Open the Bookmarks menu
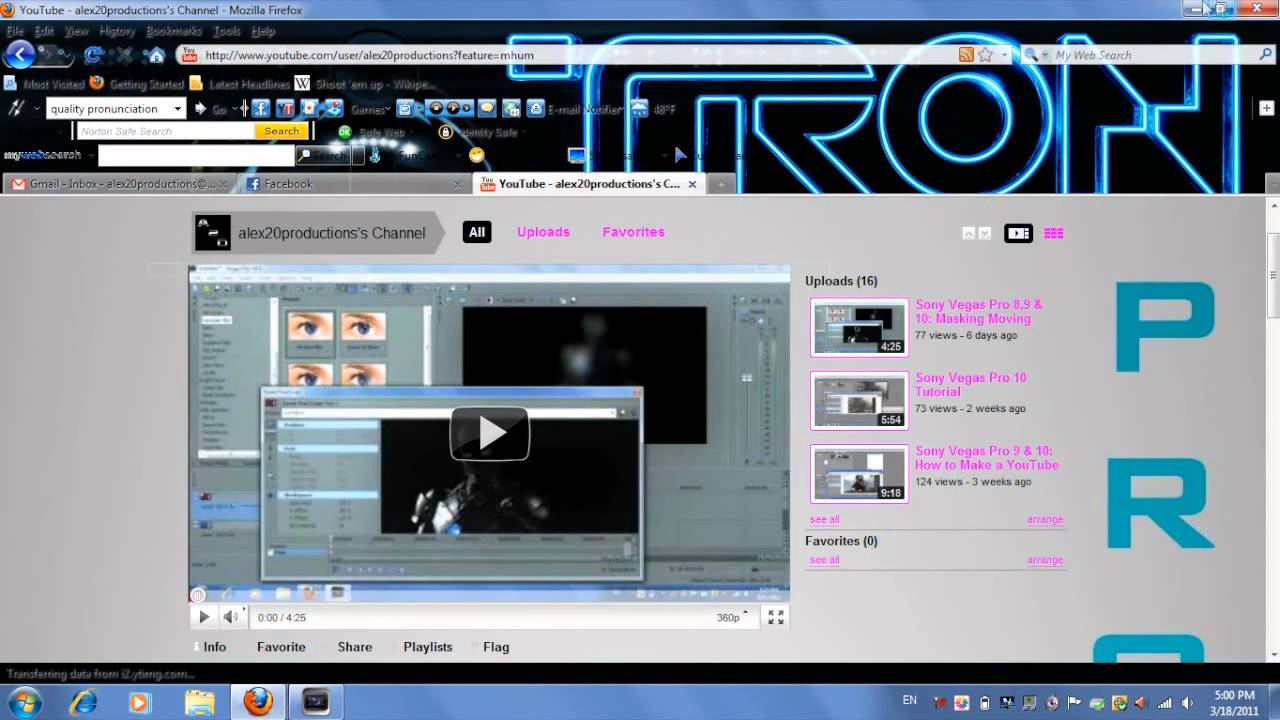This screenshot has width=1280, height=720. tap(174, 31)
